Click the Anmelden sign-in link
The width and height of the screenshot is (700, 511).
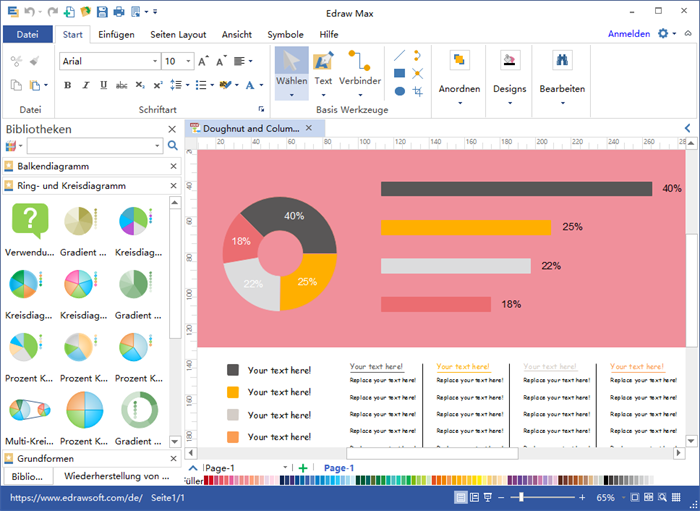tap(628, 34)
